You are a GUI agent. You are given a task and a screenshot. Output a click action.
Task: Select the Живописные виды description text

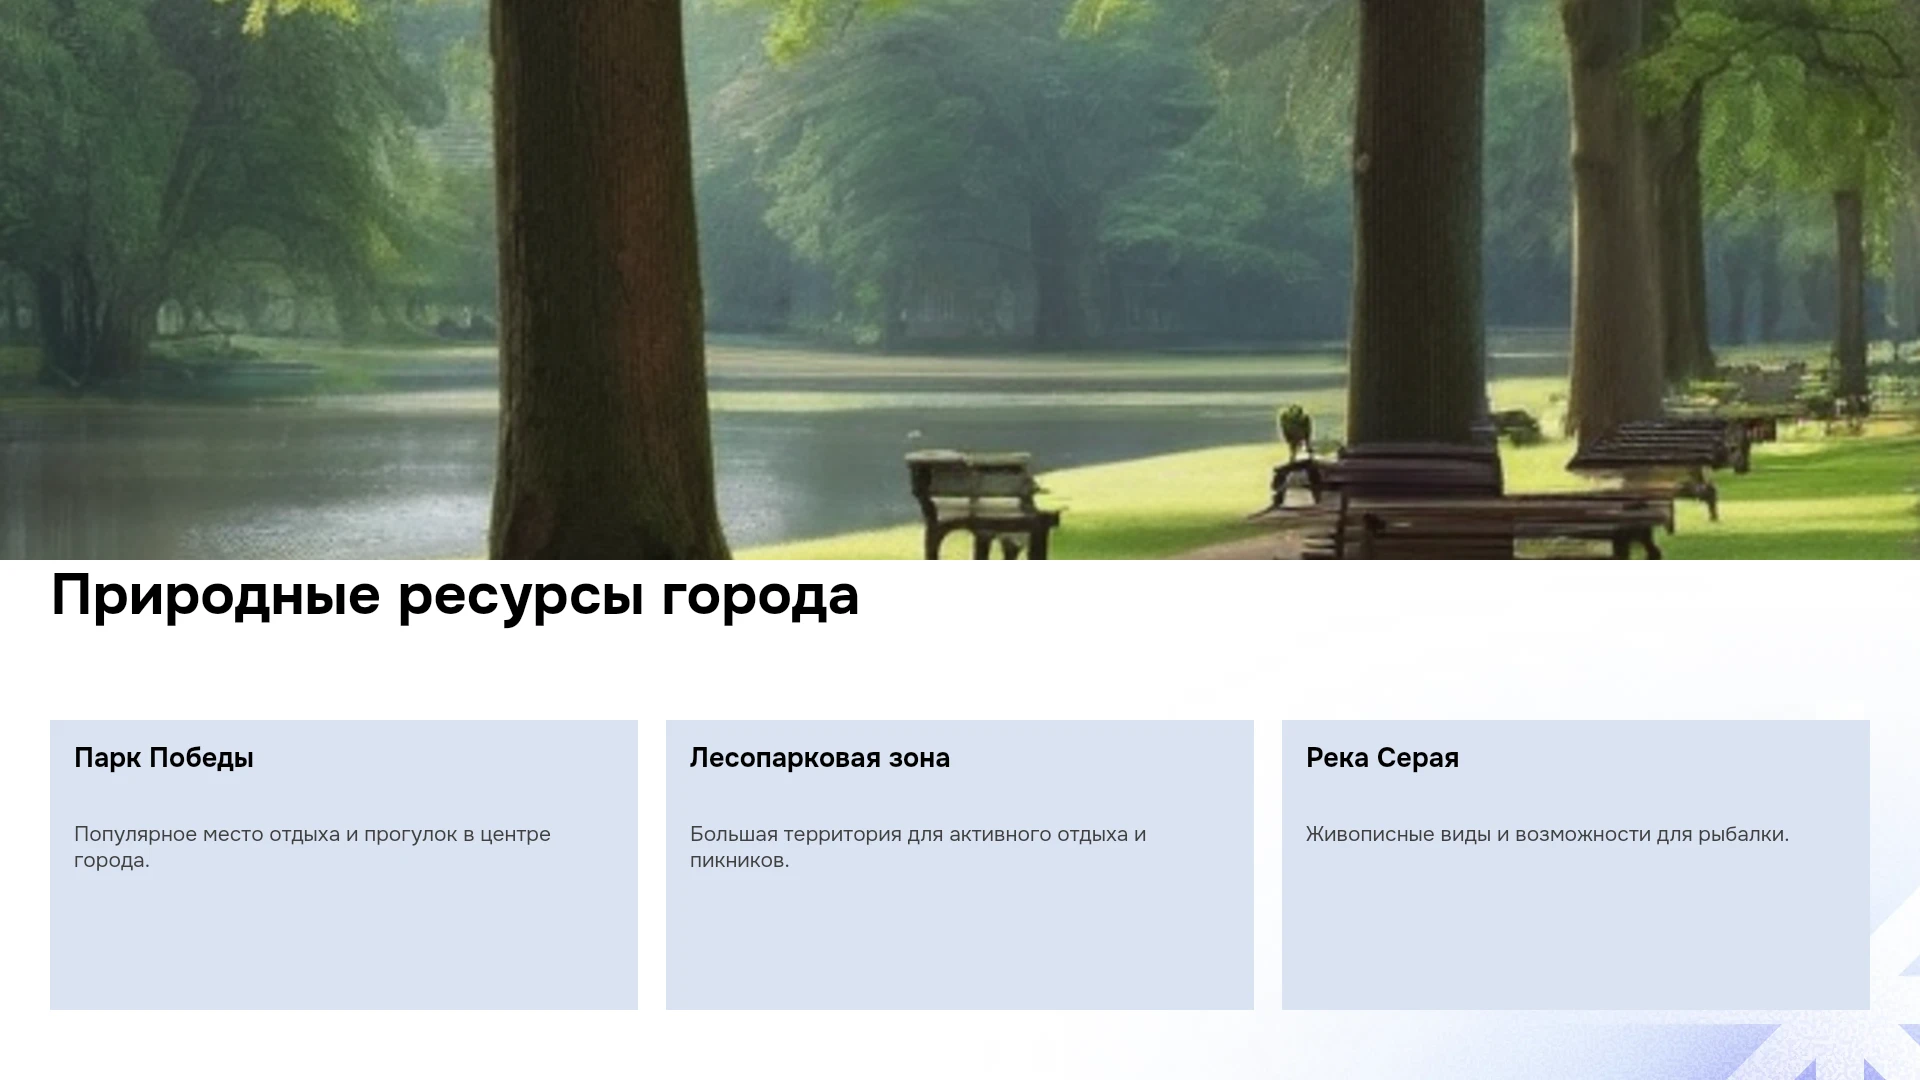click(1547, 834)
